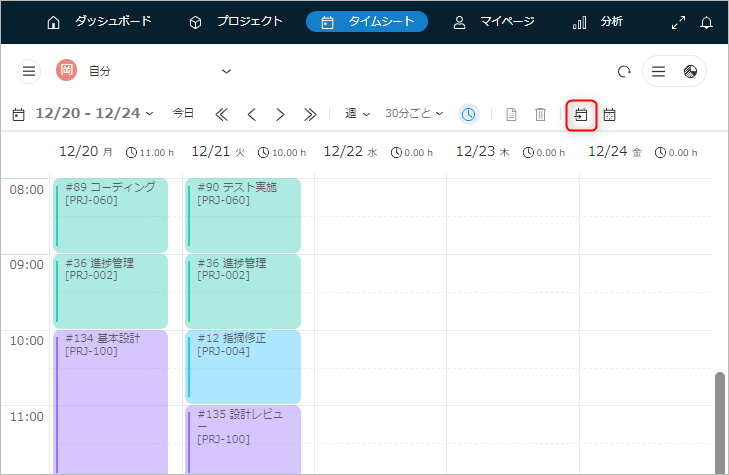Screen dimensions: 729x475
Task: Click the document copy icon in toolbar
Action: pos(511,115)
